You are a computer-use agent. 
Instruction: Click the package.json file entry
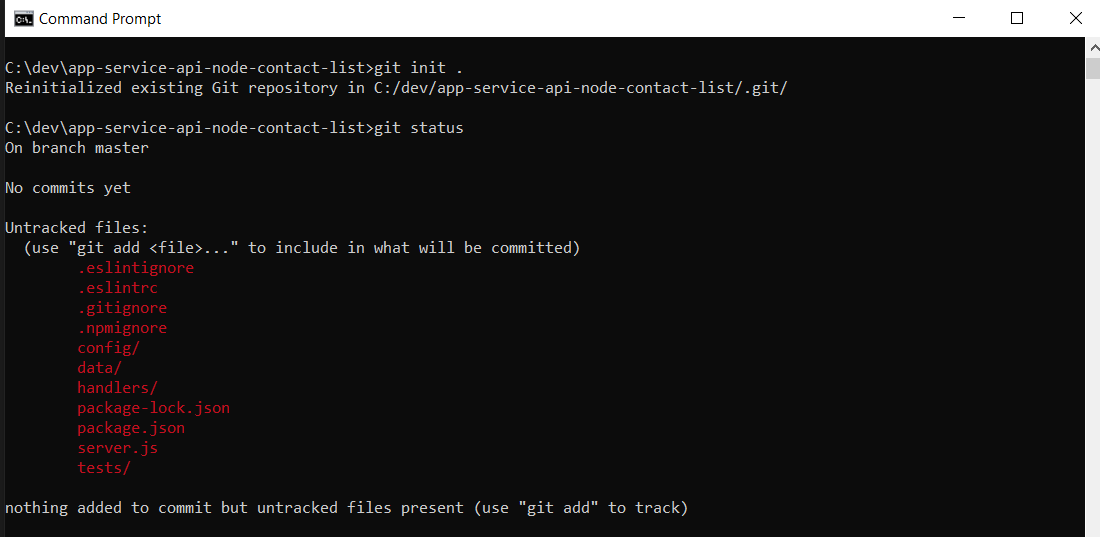pyautogui.click(x=131, y=427)
